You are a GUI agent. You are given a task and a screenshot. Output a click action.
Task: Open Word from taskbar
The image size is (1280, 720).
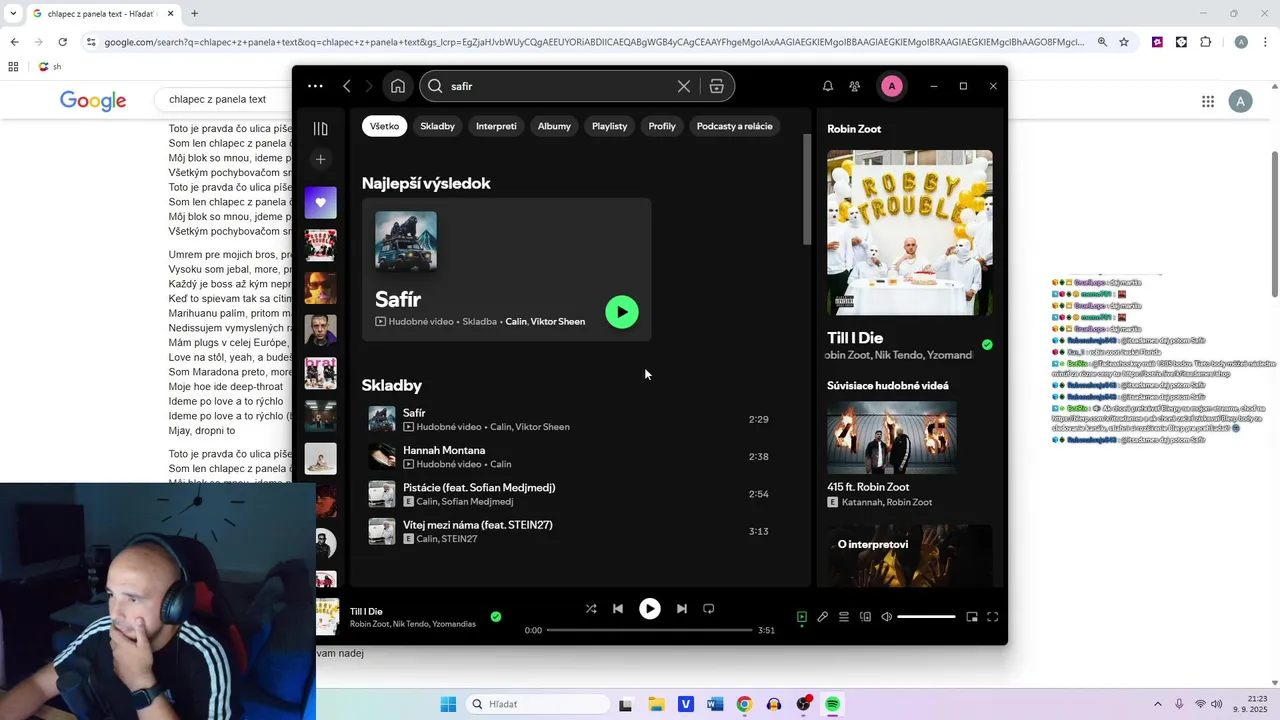pyautogui.click(x=715, y=704)
